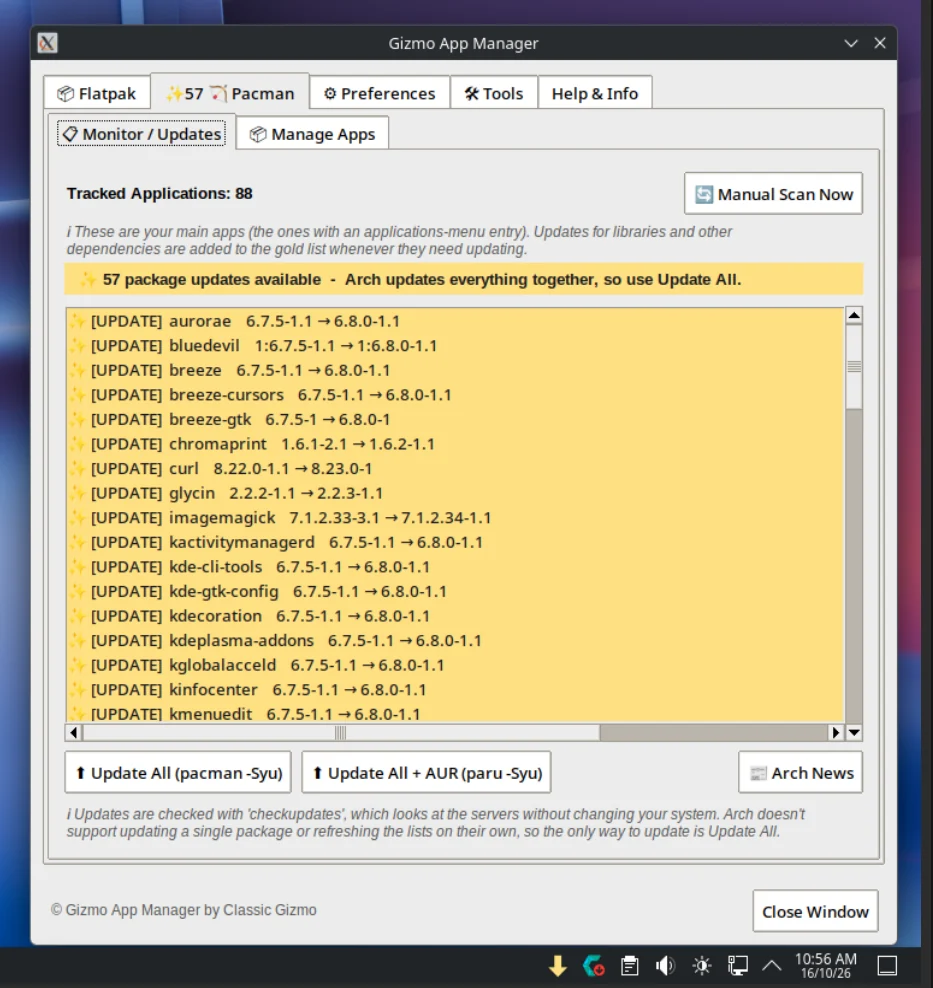This screenshot has height=988, width=933.
Task: Select the kinfocenter update row
Action: click(455, 689)
